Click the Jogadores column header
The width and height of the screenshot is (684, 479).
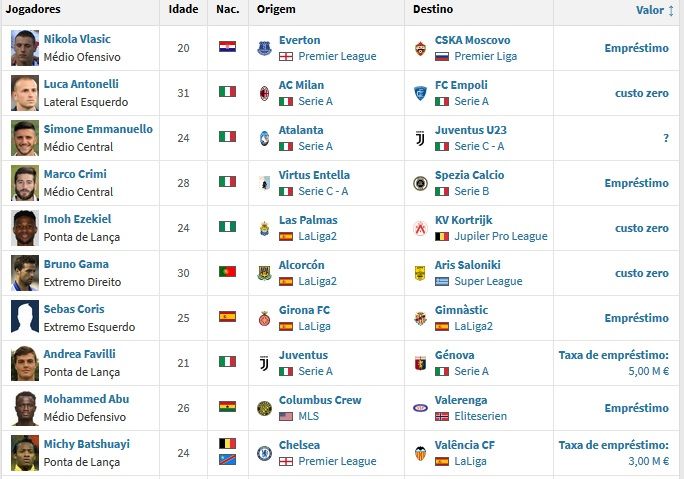33,10
